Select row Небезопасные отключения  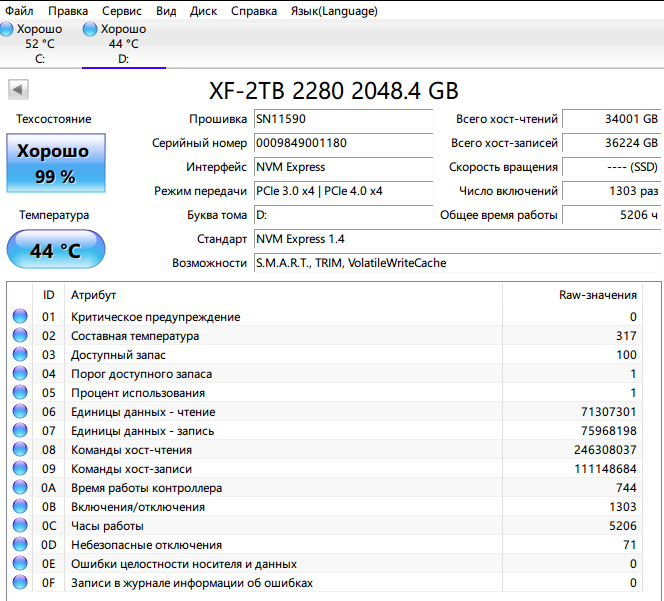point(325,545)
